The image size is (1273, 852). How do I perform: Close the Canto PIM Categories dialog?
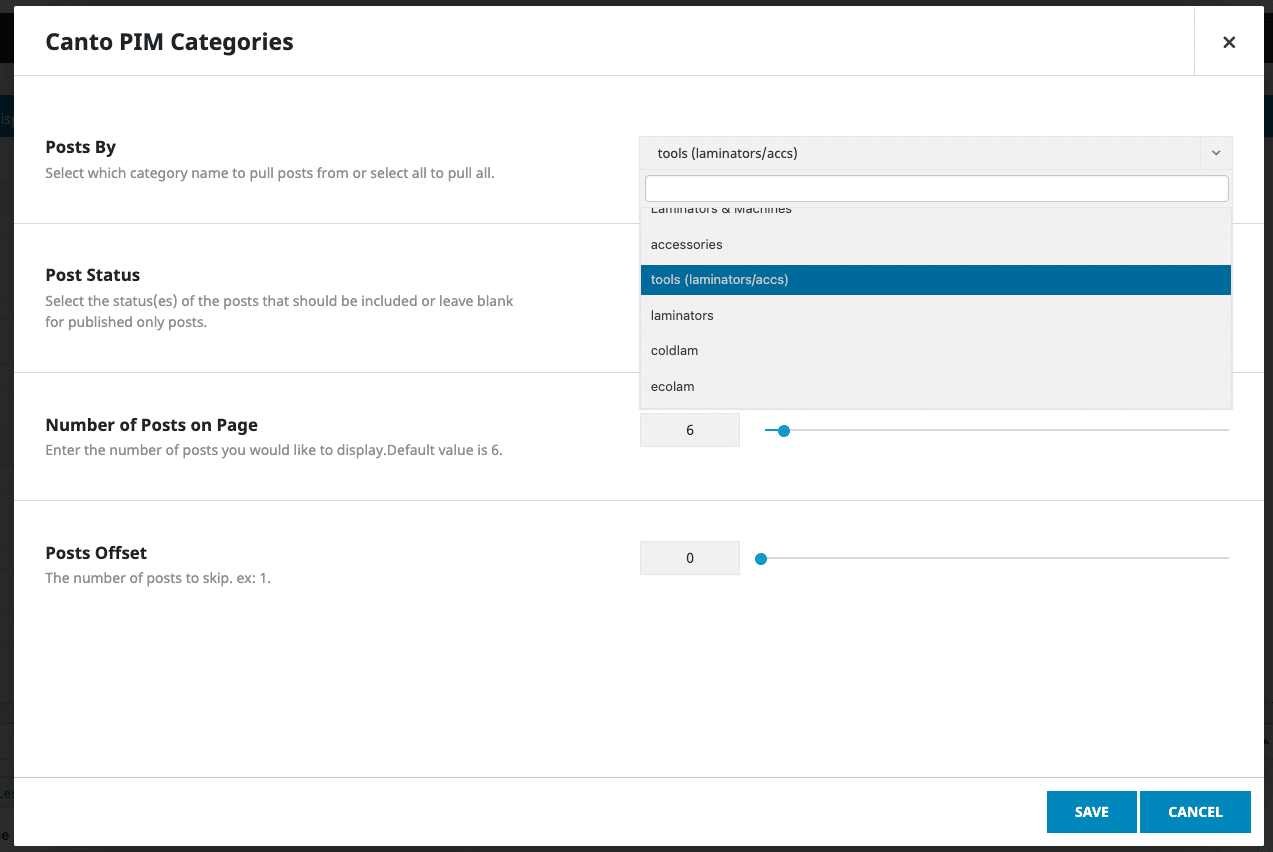(x=1229, y=42)
